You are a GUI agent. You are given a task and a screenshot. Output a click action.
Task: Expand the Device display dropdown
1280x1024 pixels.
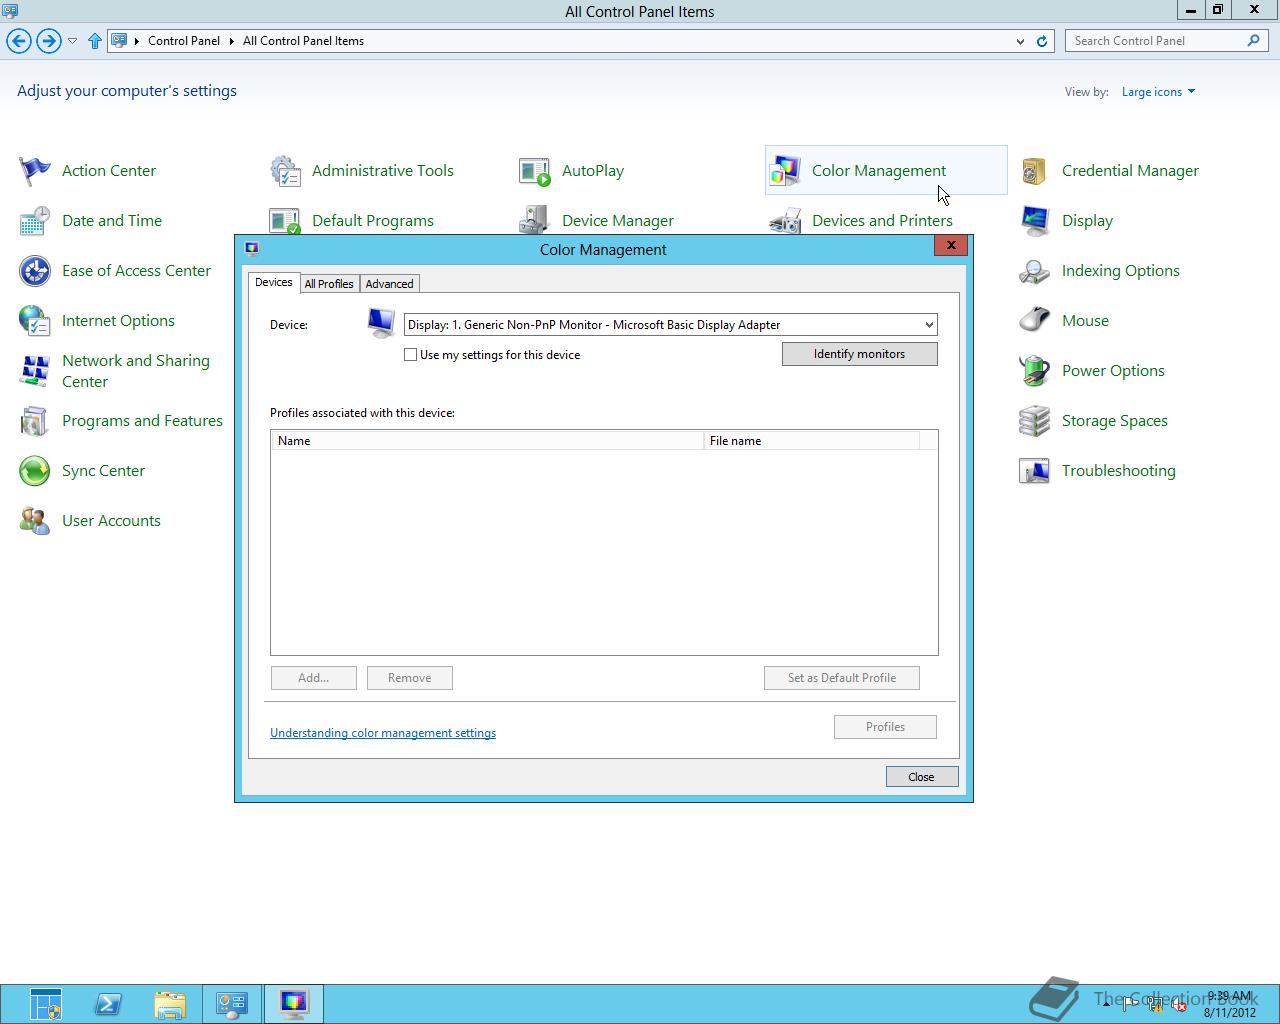pos(929,325)
